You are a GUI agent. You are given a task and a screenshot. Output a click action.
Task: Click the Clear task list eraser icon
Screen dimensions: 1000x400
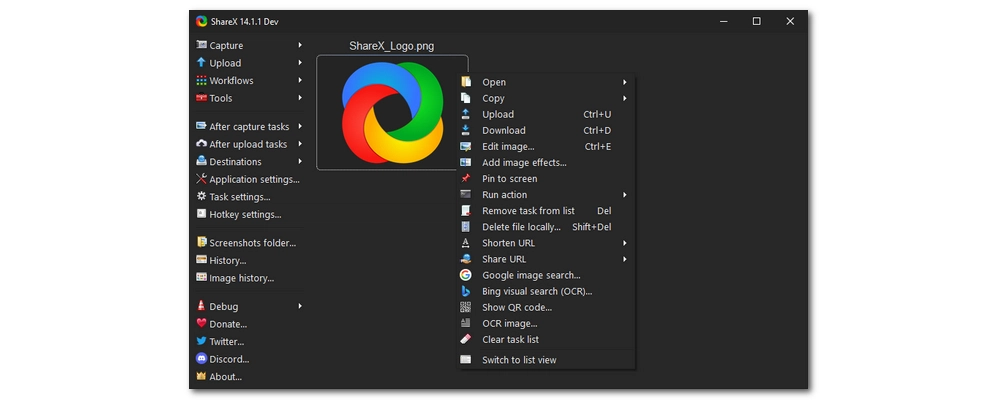pos(465,339)
